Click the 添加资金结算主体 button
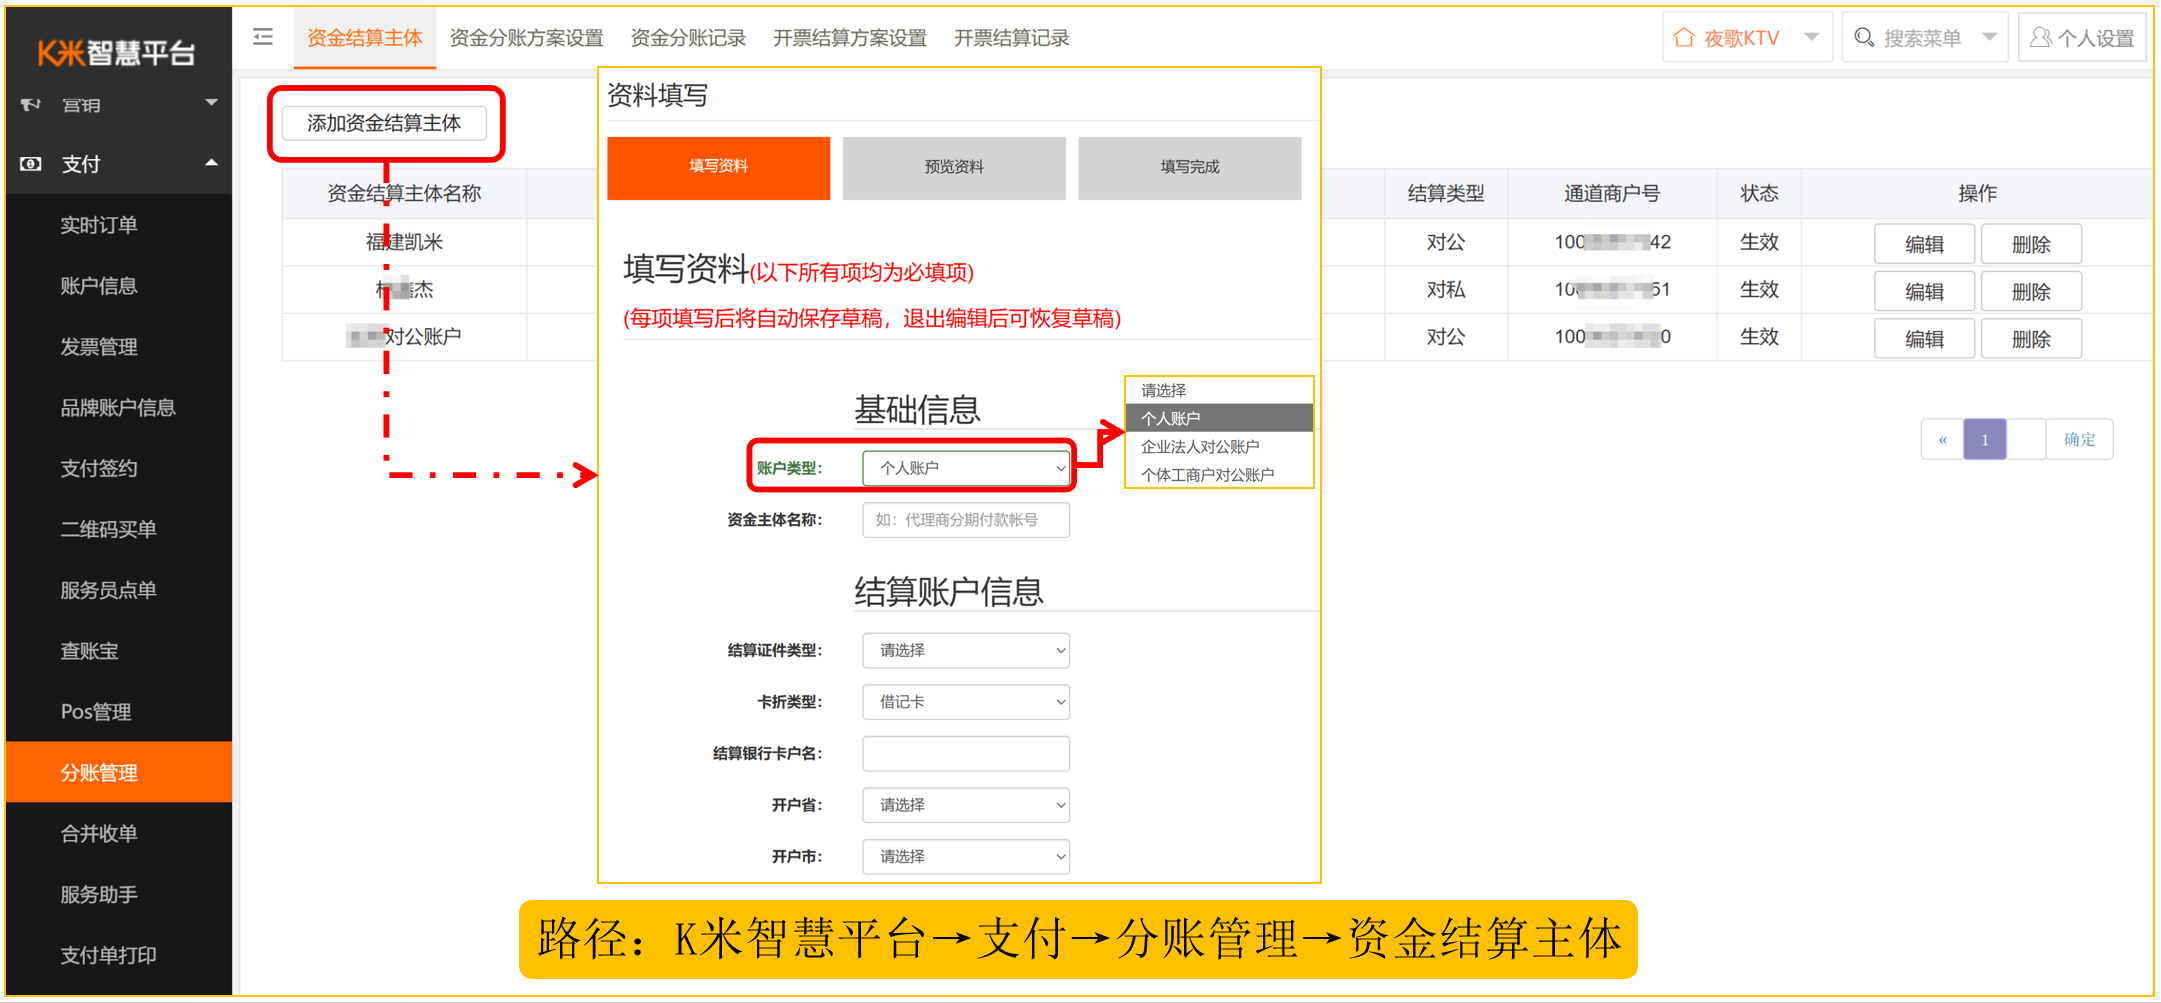This screenshot has height=1003, width=2161. tap(384, 123)
